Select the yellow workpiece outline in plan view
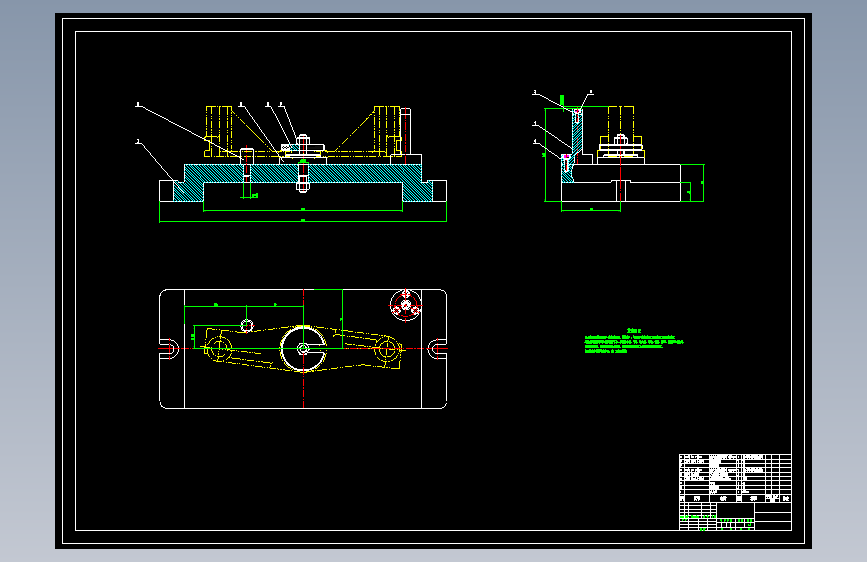The height and width of the screenshot is (562, 867). [303, 348]
